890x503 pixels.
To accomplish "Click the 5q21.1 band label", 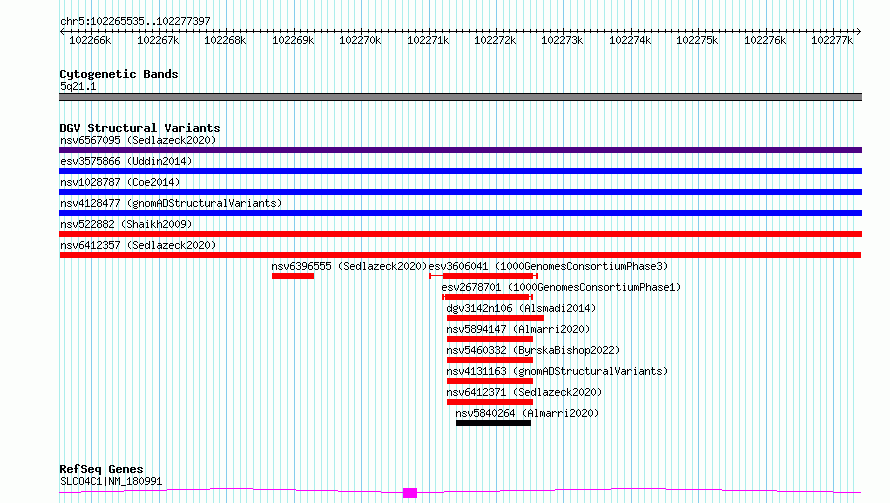I will coord(78,86).
